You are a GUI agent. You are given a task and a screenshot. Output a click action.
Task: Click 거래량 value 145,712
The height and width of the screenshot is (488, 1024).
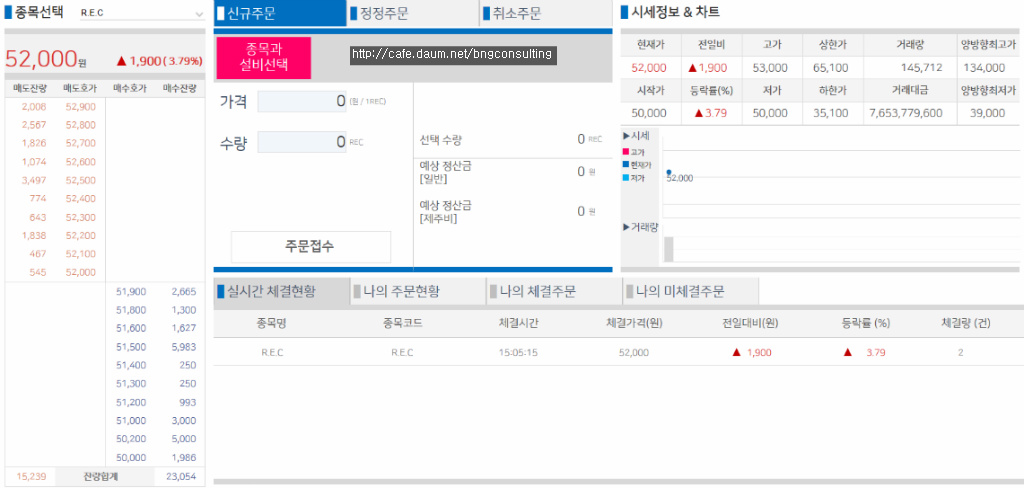(x=921, y=67)
